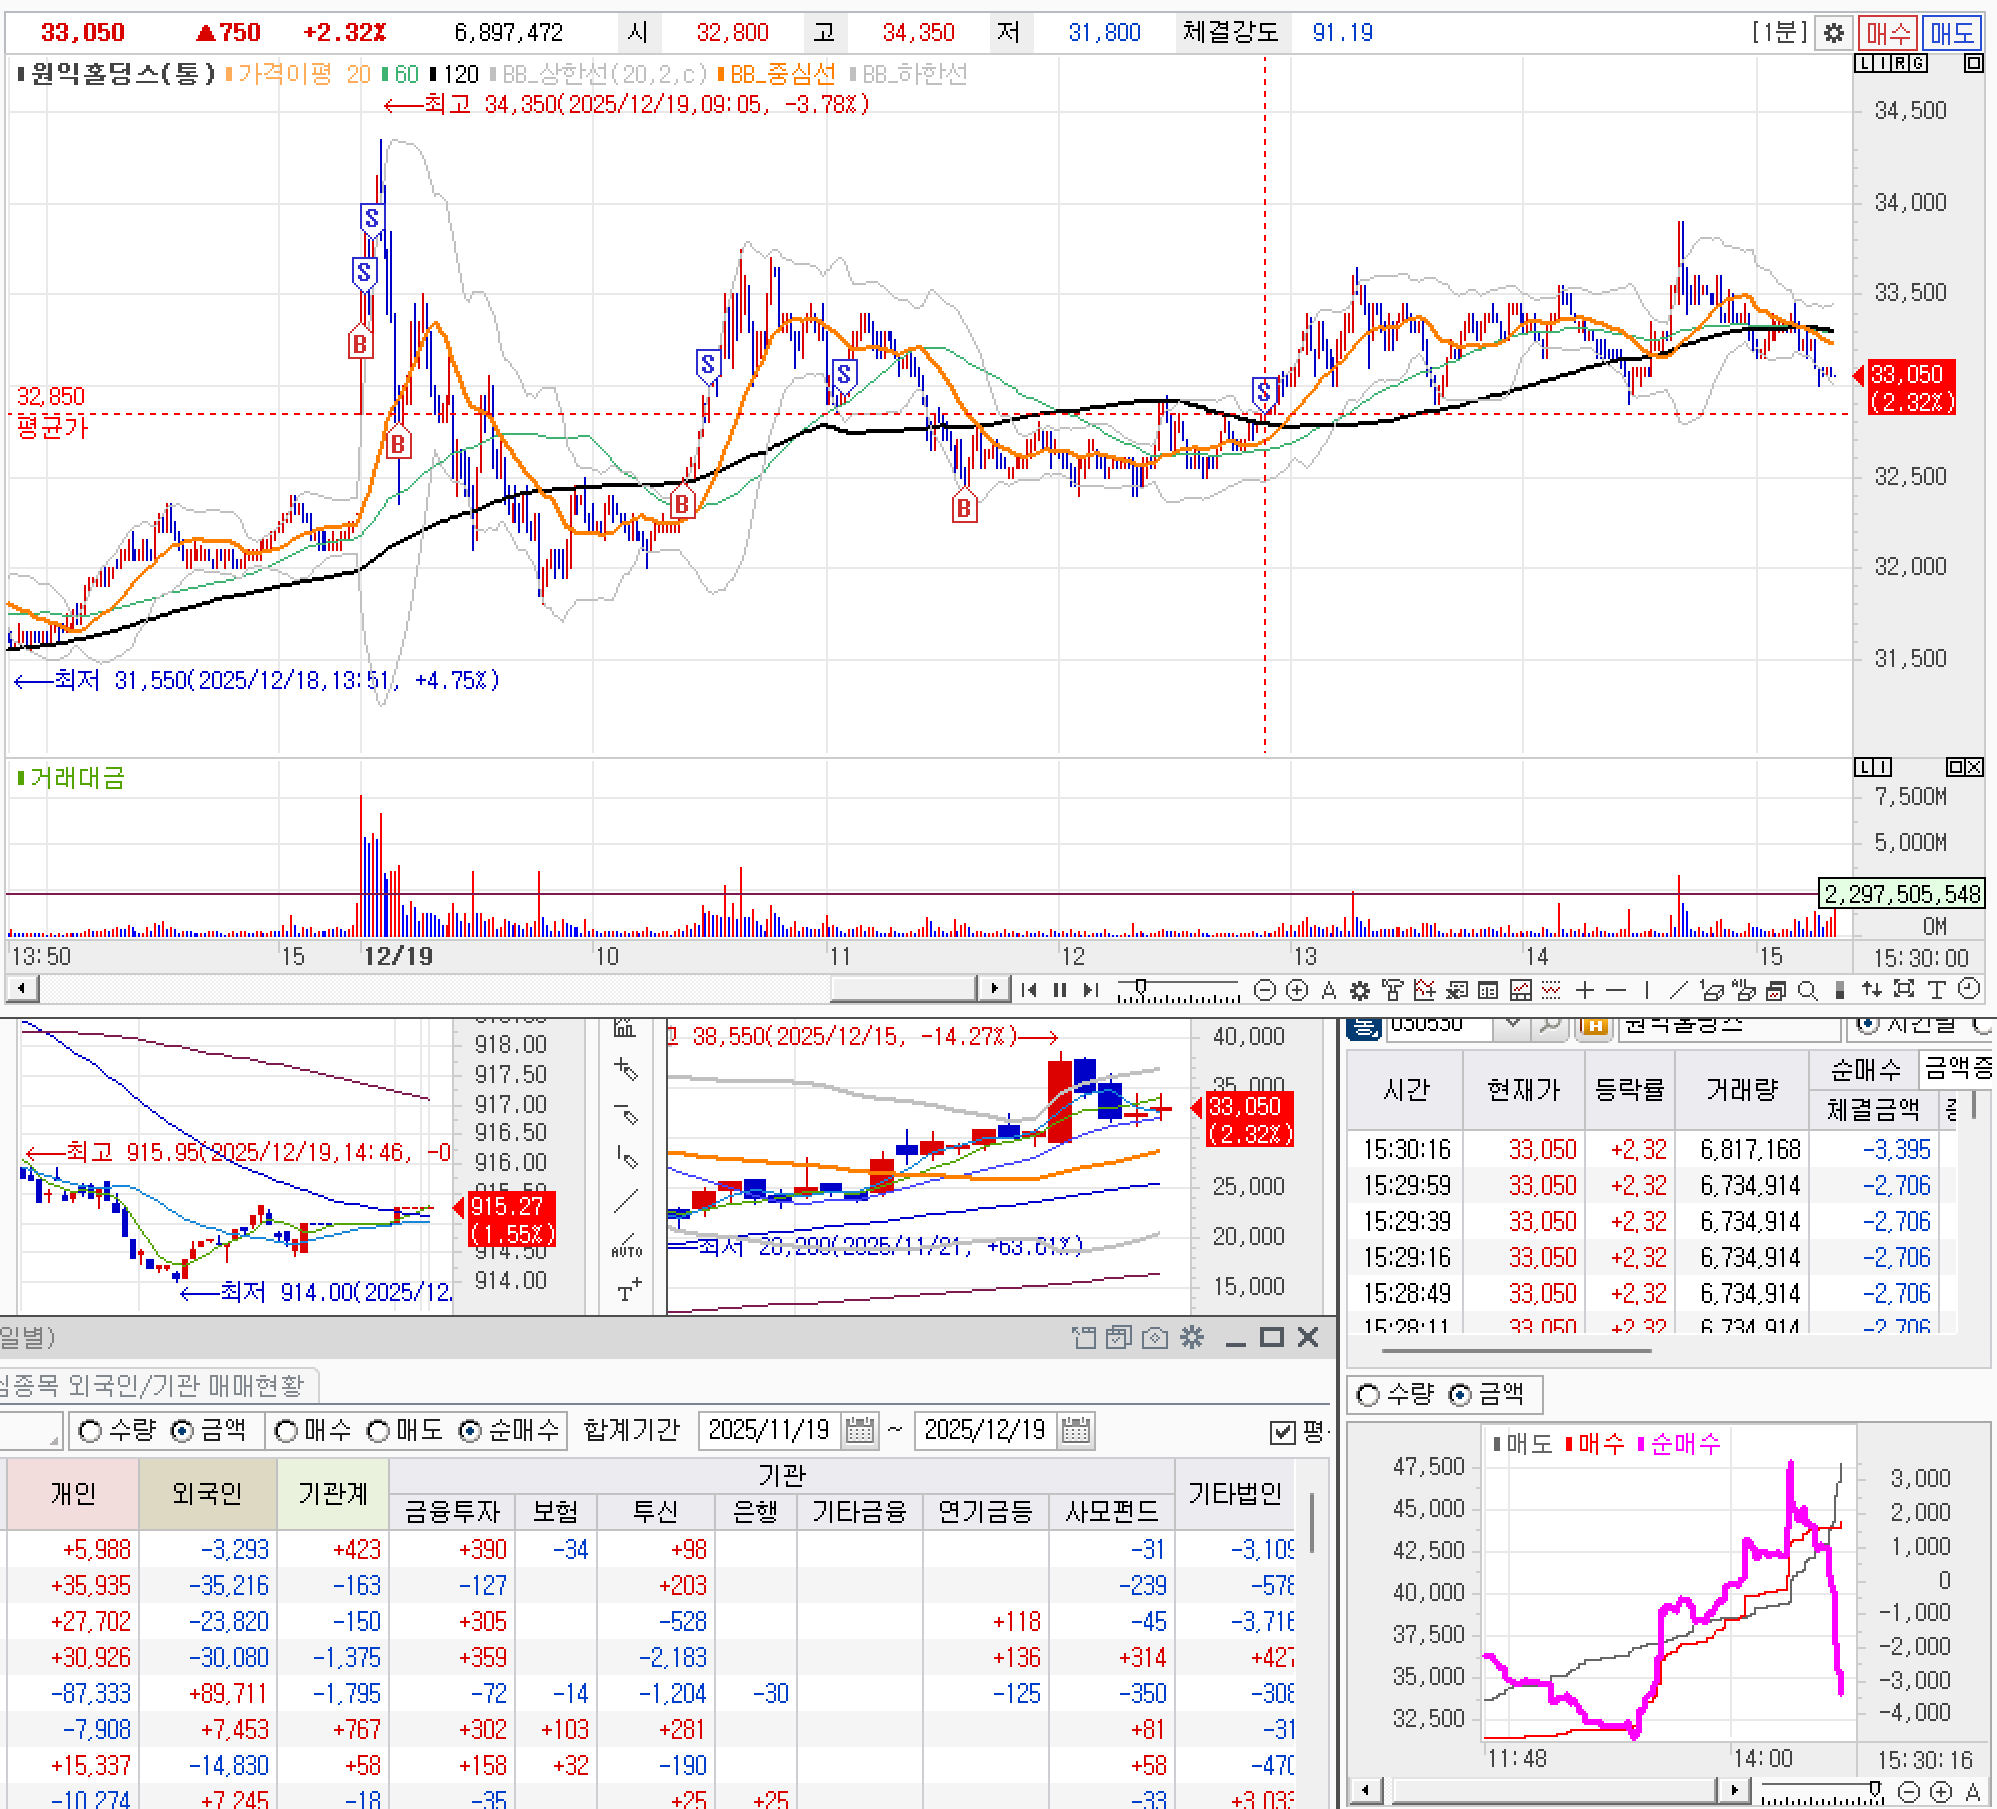Screen dimensions: 1997x1809
Task: Select the crosshair plus drawing tool
Action: pyautogui.click(x=1585, y=990)
